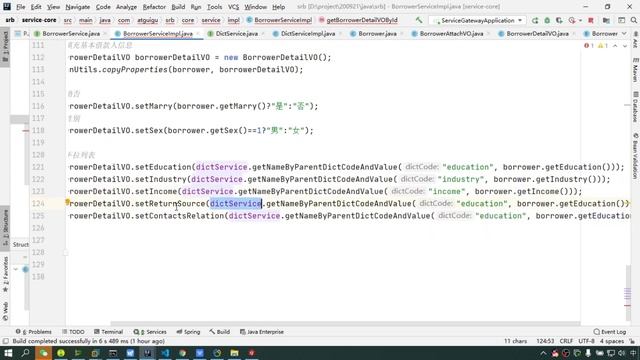Switch to BorrowerService.java tab
The height and width of the screenshot is (360, 640).
click(71, 33)
